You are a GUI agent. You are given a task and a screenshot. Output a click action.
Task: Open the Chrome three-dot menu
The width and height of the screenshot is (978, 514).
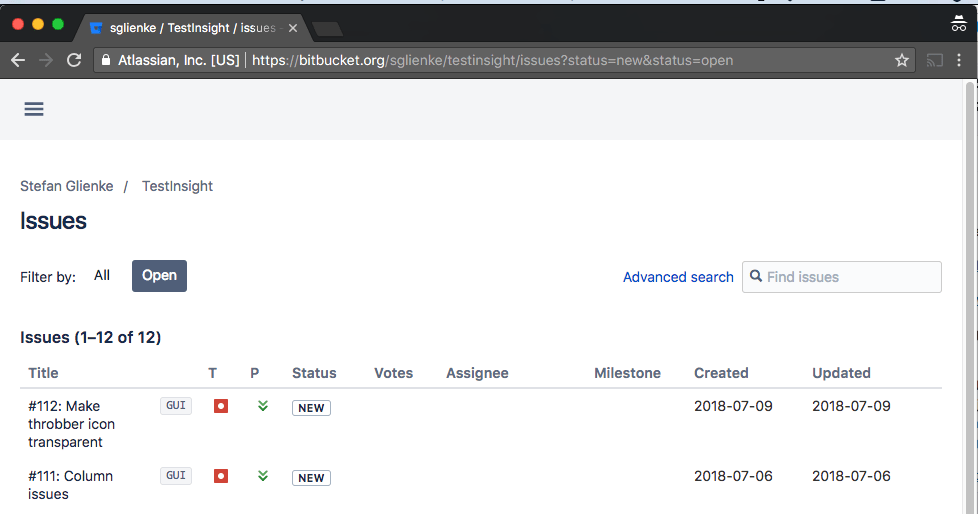[959, 60]
